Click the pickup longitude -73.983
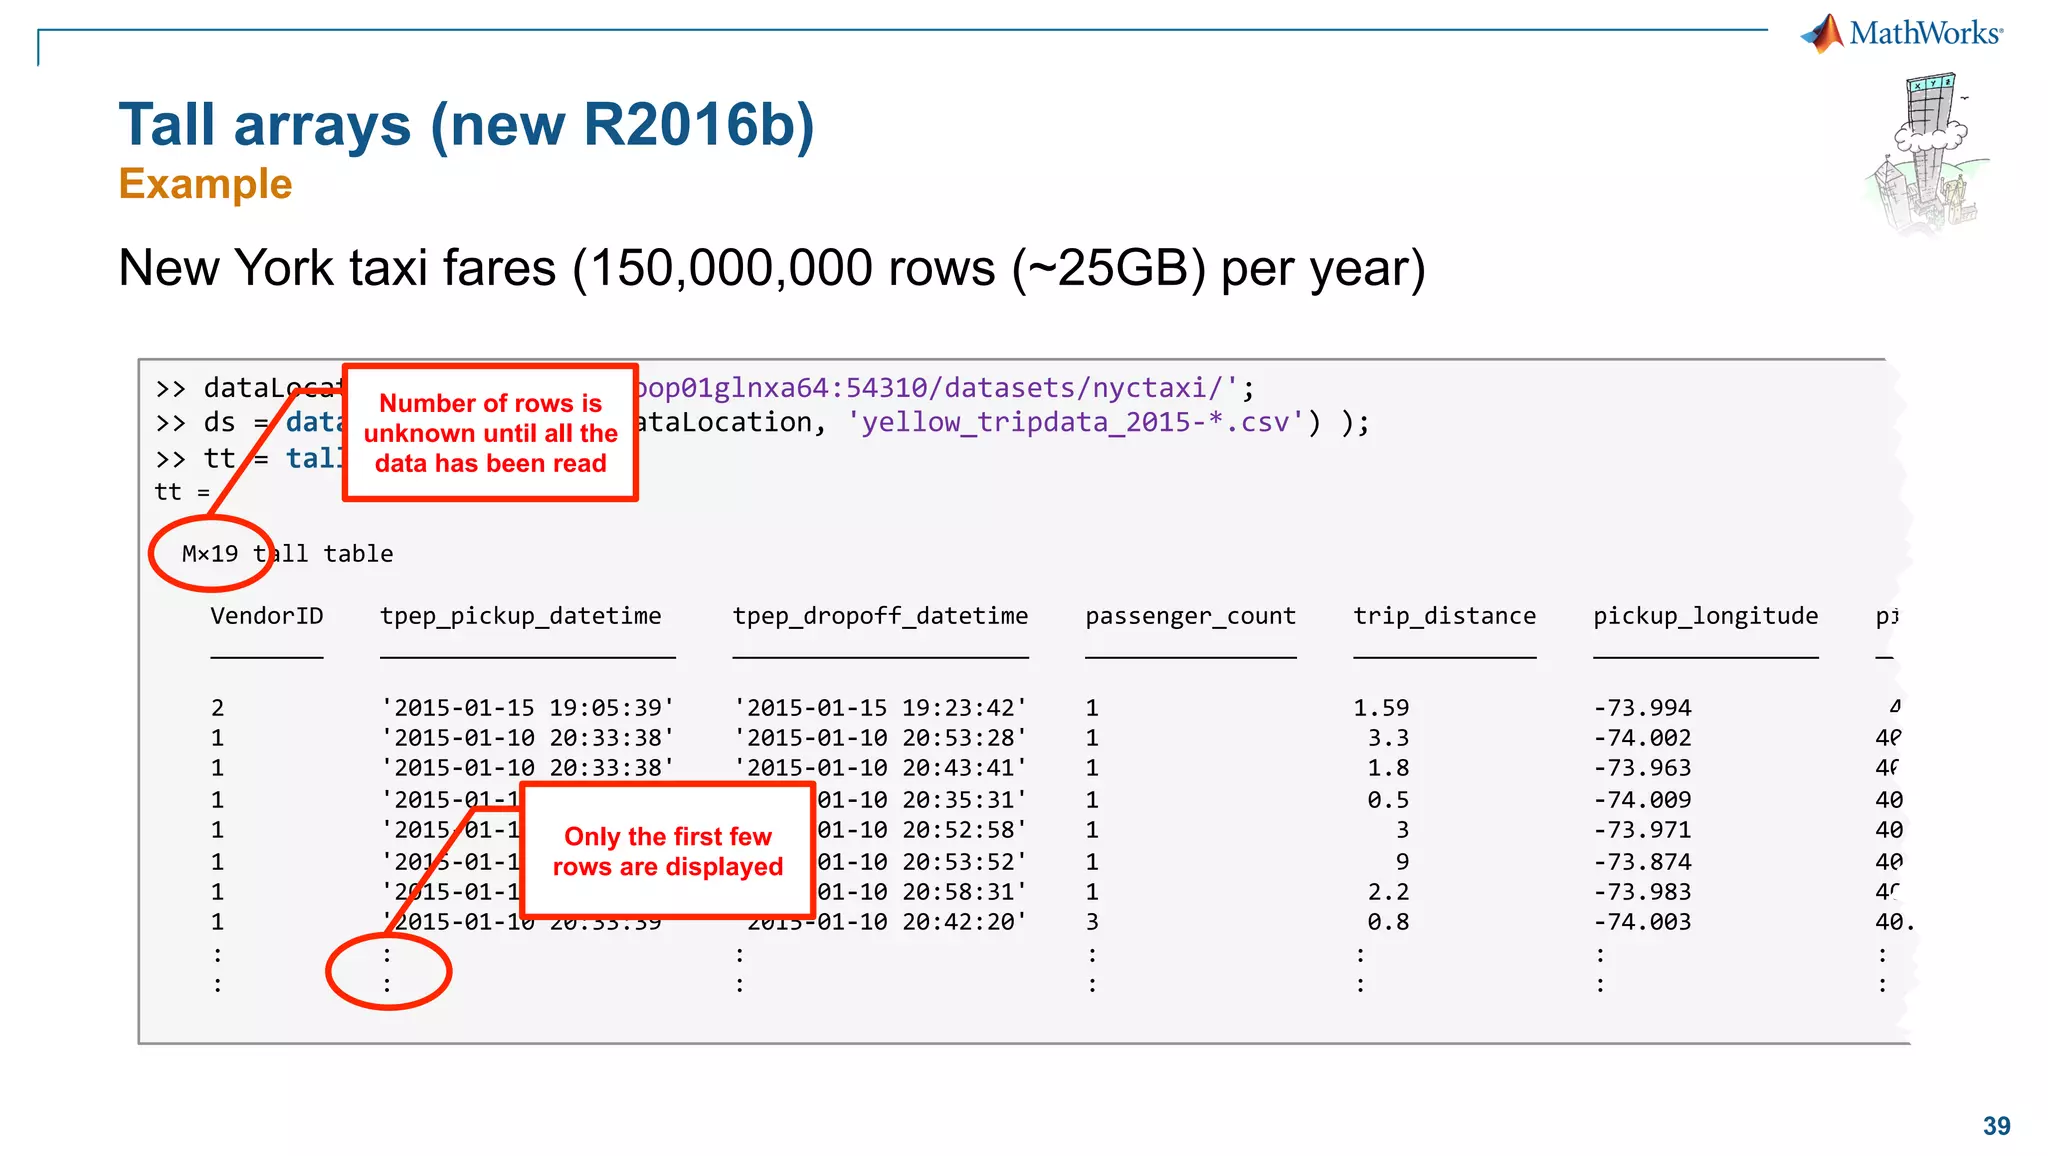This screenshot has width=2048, height=1156. point(1642,892)
